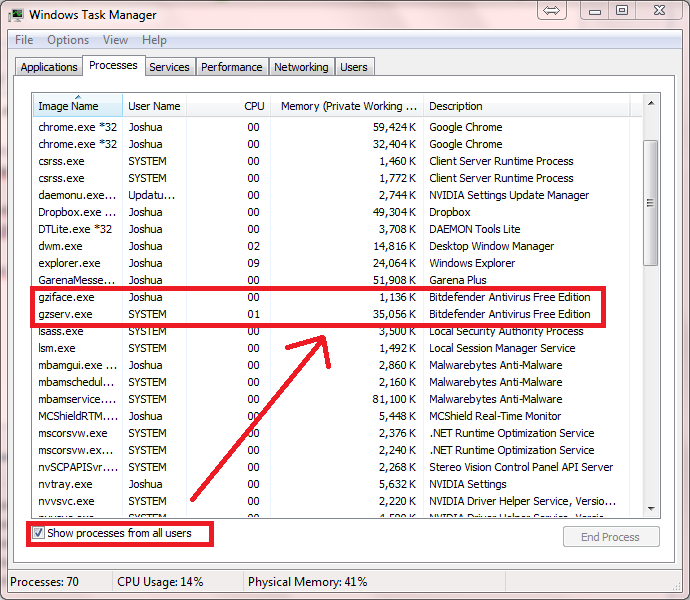Sort by Description column header
690x600 pixels.
tap(526, 106)
